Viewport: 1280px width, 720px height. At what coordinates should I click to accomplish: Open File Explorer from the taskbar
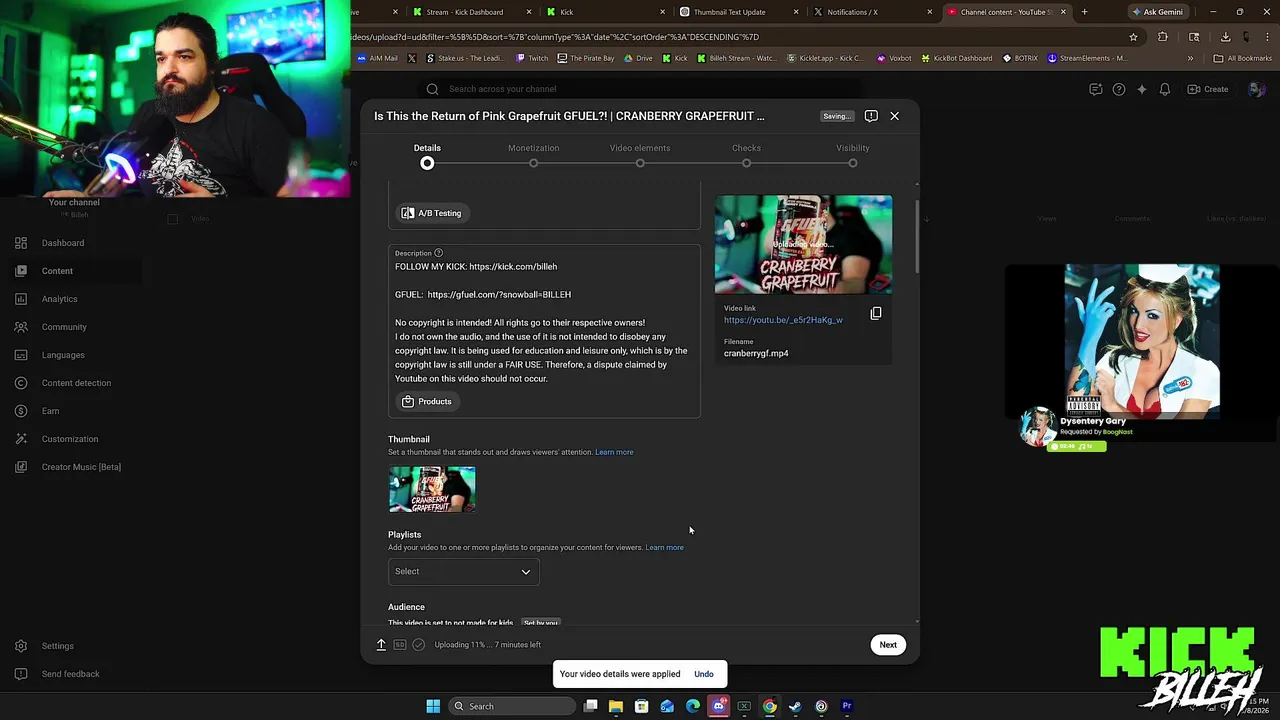[x=616, y=706]
